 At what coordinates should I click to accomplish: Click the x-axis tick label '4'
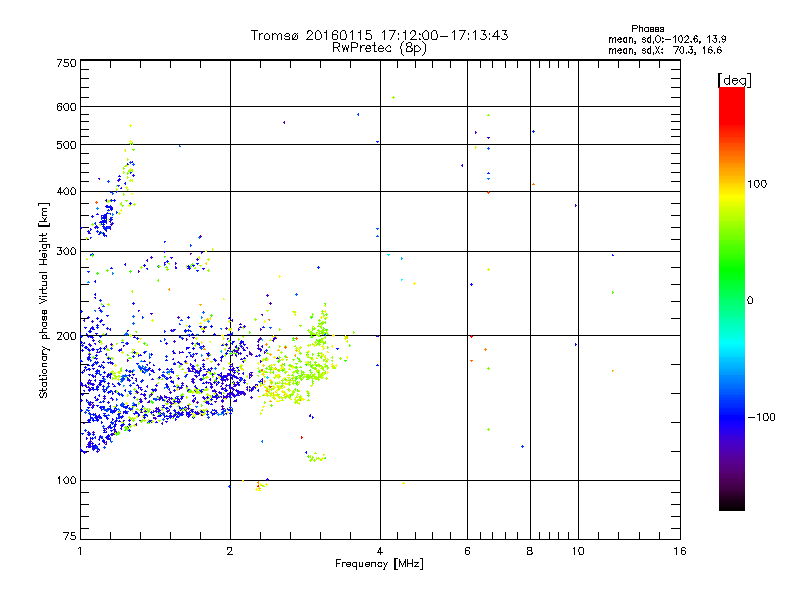point(380,551)
